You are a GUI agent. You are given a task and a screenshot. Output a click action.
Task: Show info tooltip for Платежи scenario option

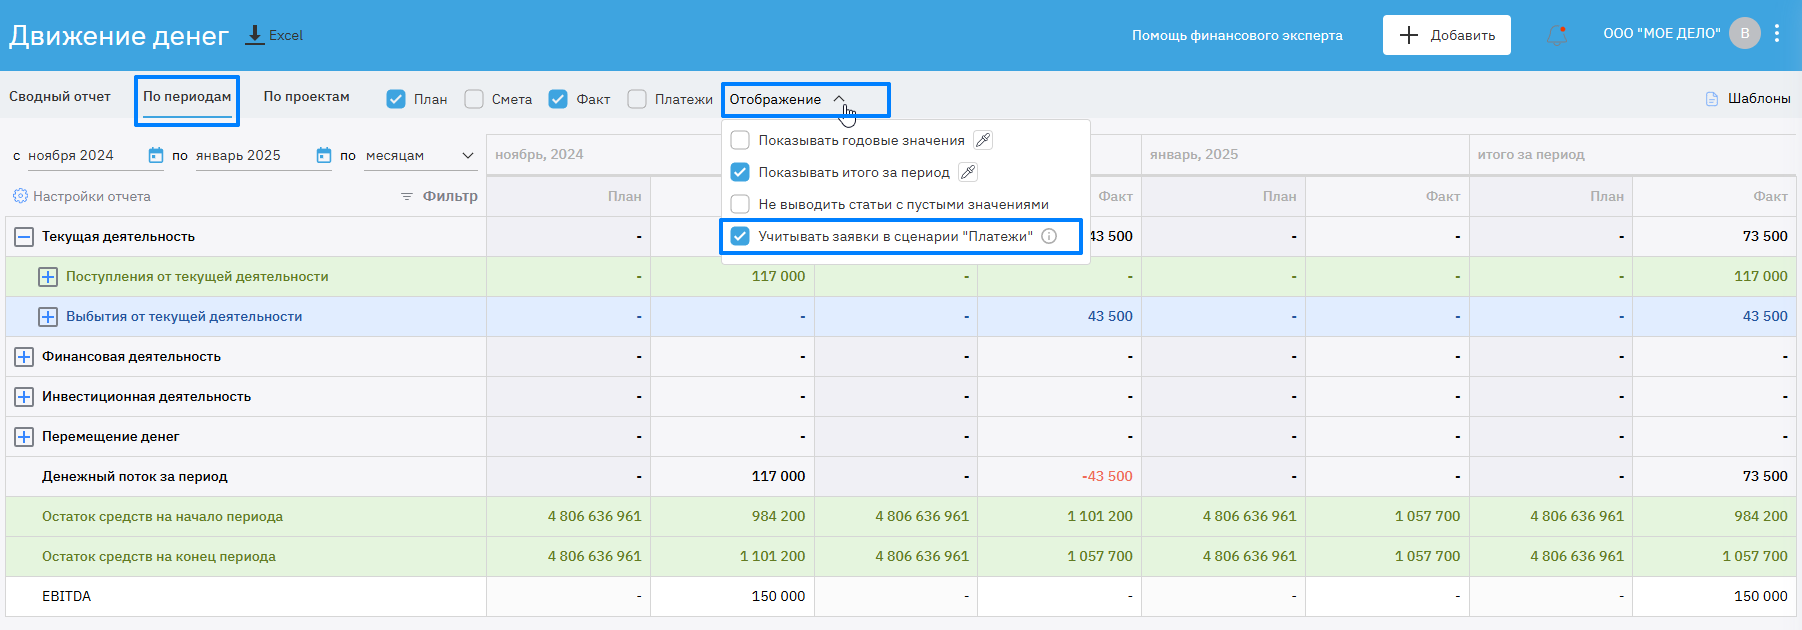(x=1049, y=236)
